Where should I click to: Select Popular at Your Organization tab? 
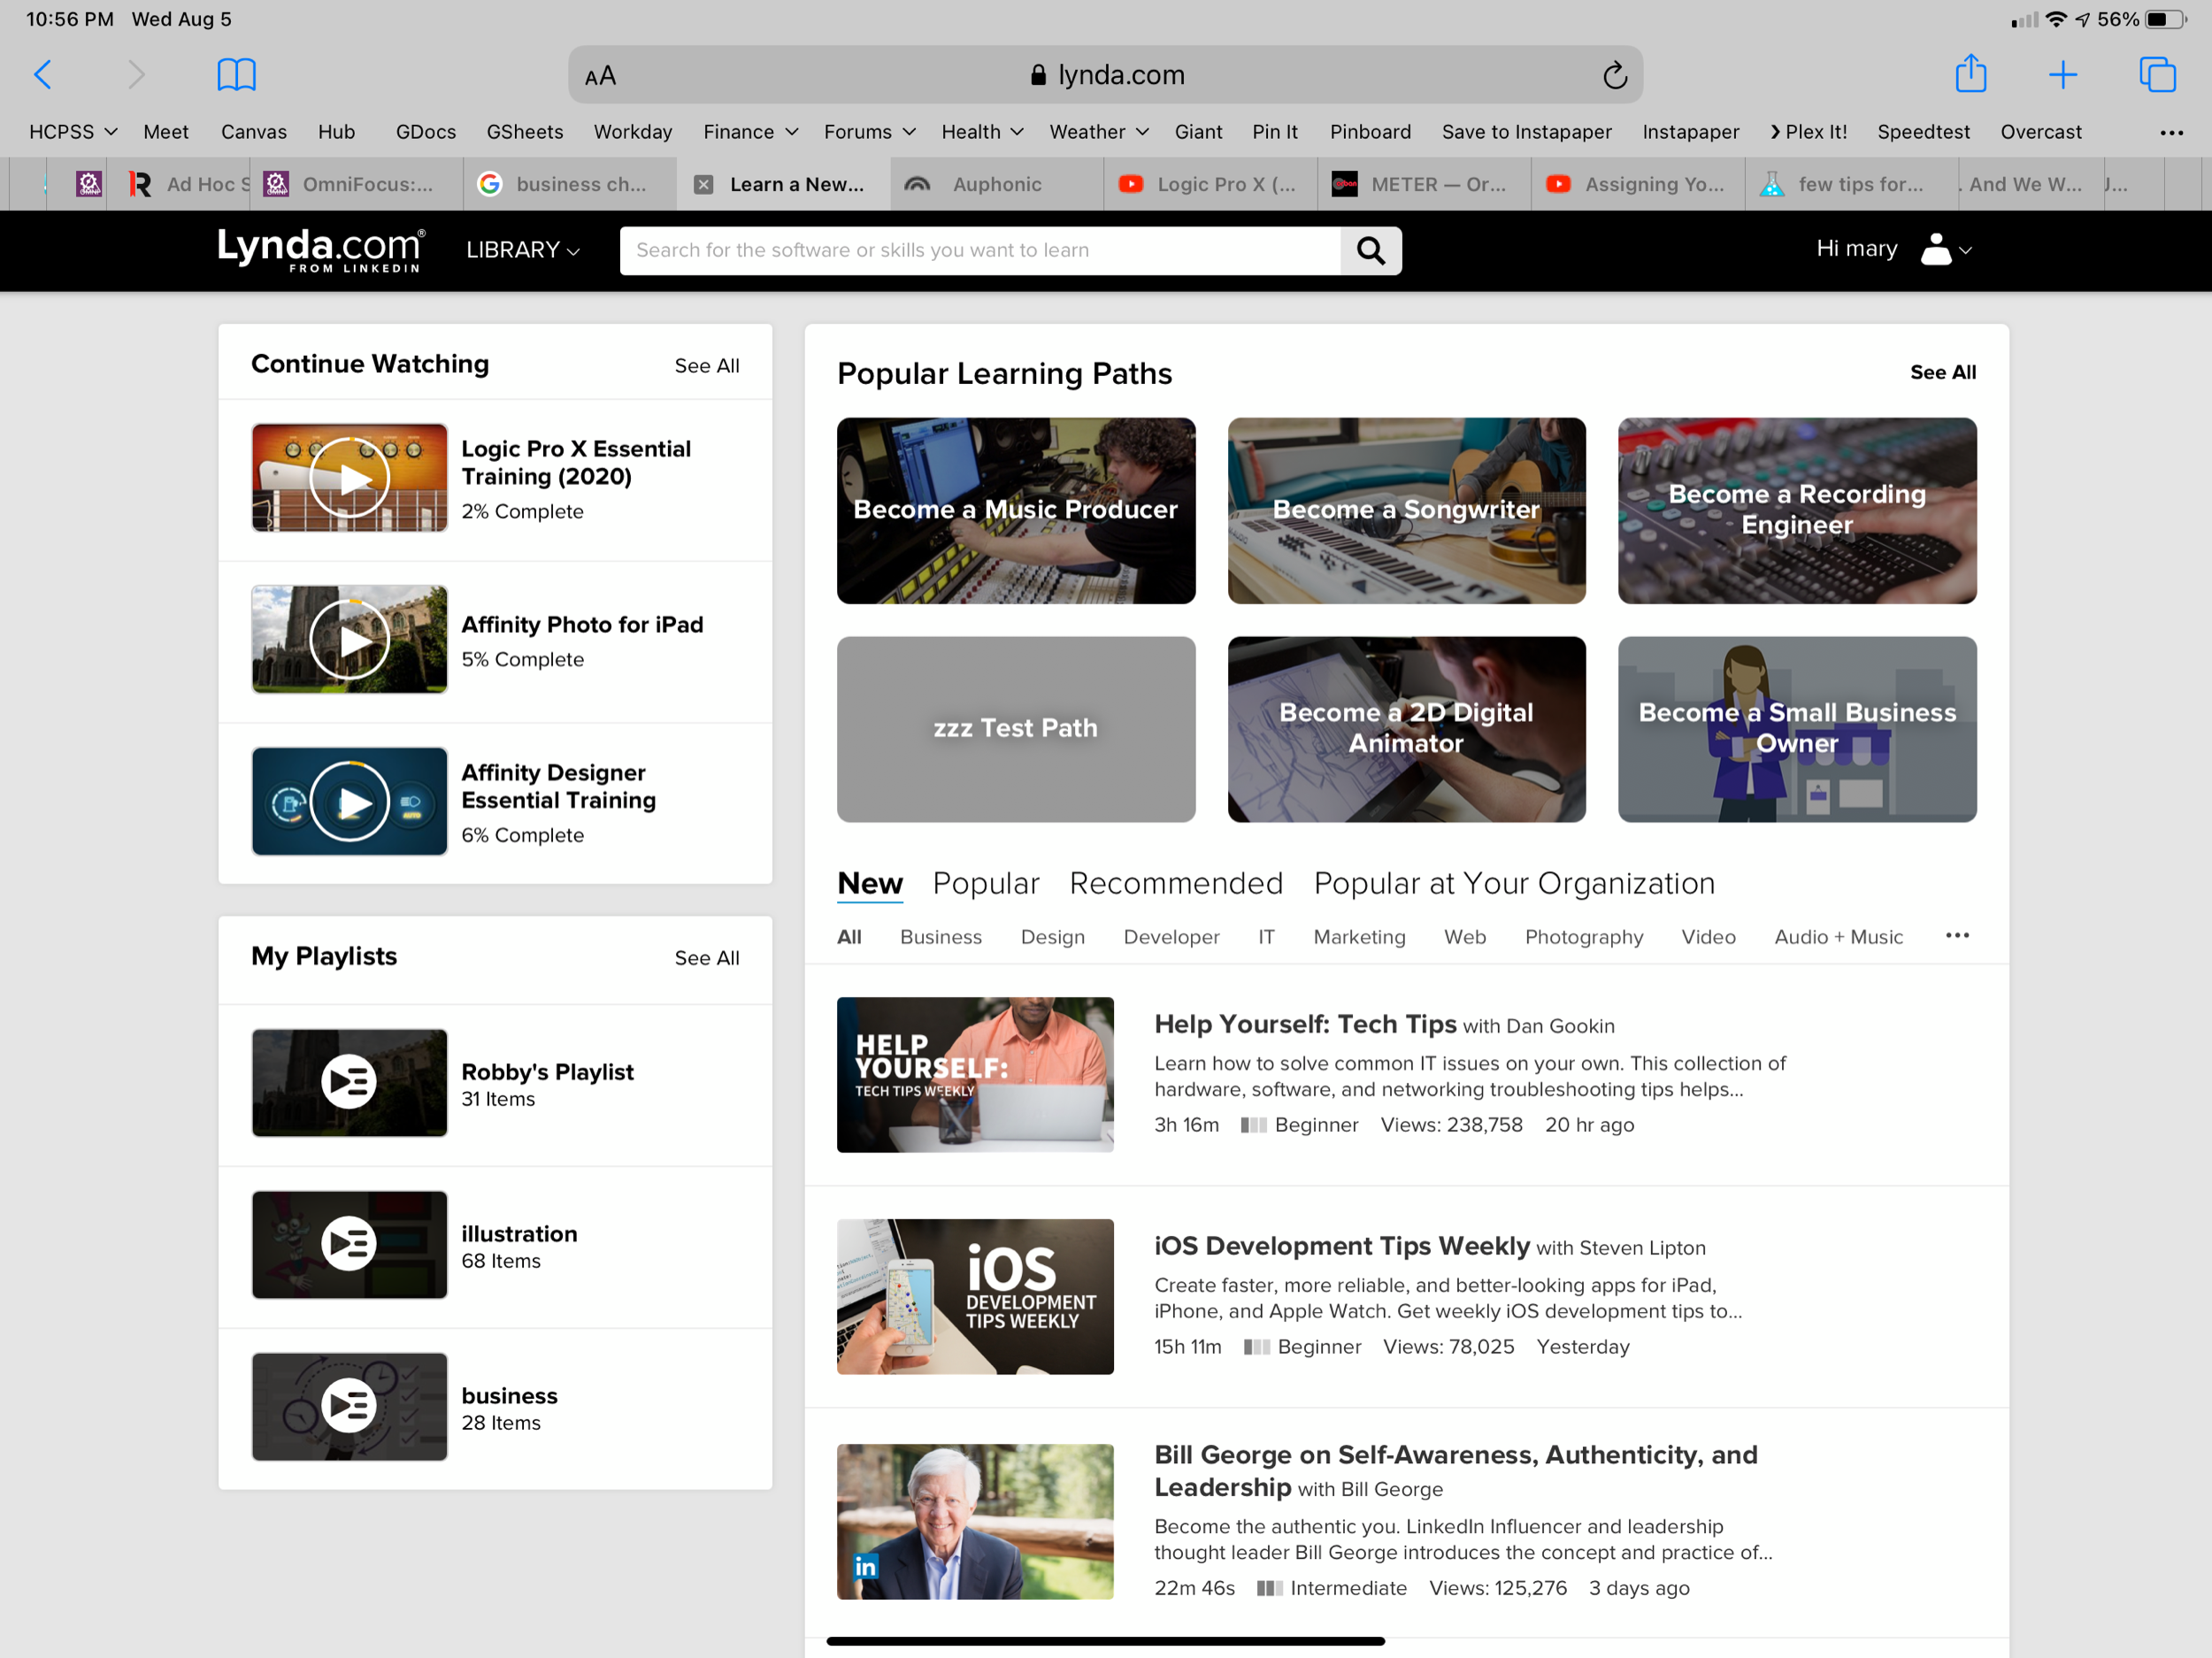[1514, 883]
